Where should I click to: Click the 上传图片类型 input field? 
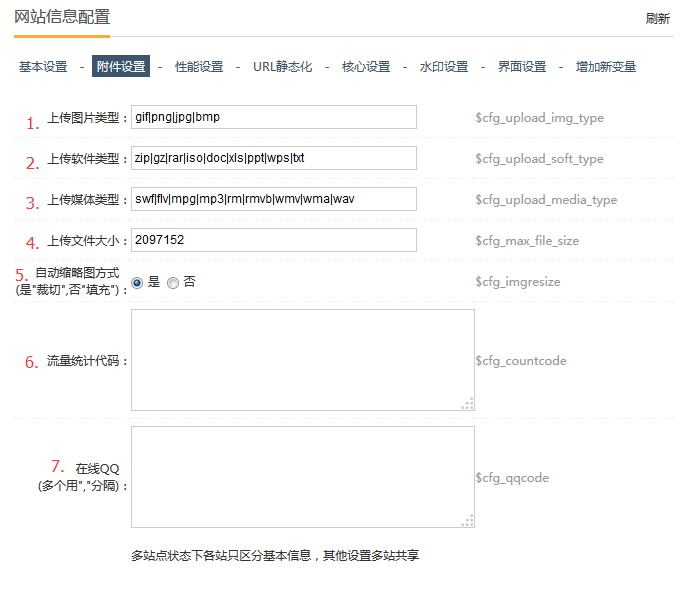(x=273, y=118)
